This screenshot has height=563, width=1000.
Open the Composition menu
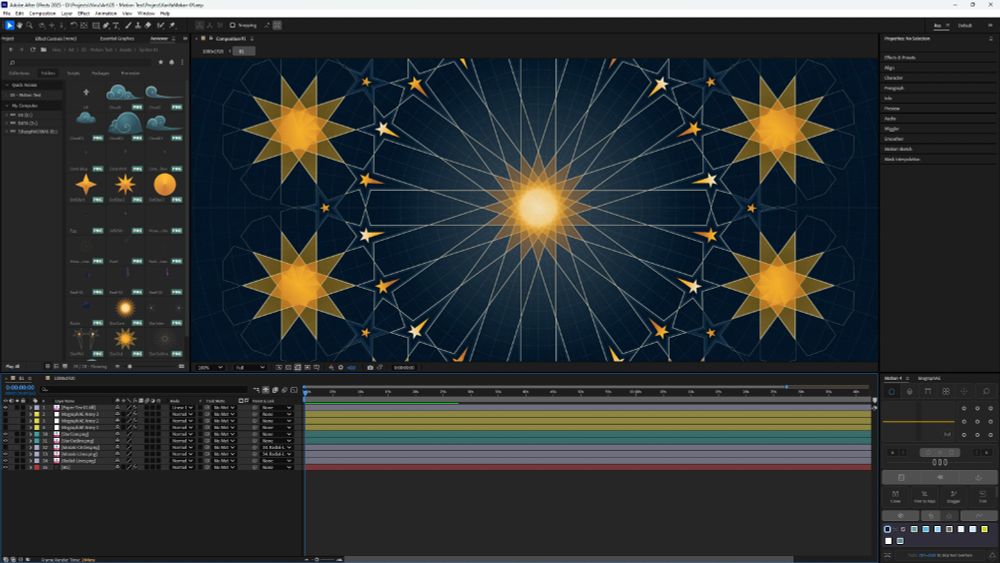pyautogui.click(x=42, y=13)
